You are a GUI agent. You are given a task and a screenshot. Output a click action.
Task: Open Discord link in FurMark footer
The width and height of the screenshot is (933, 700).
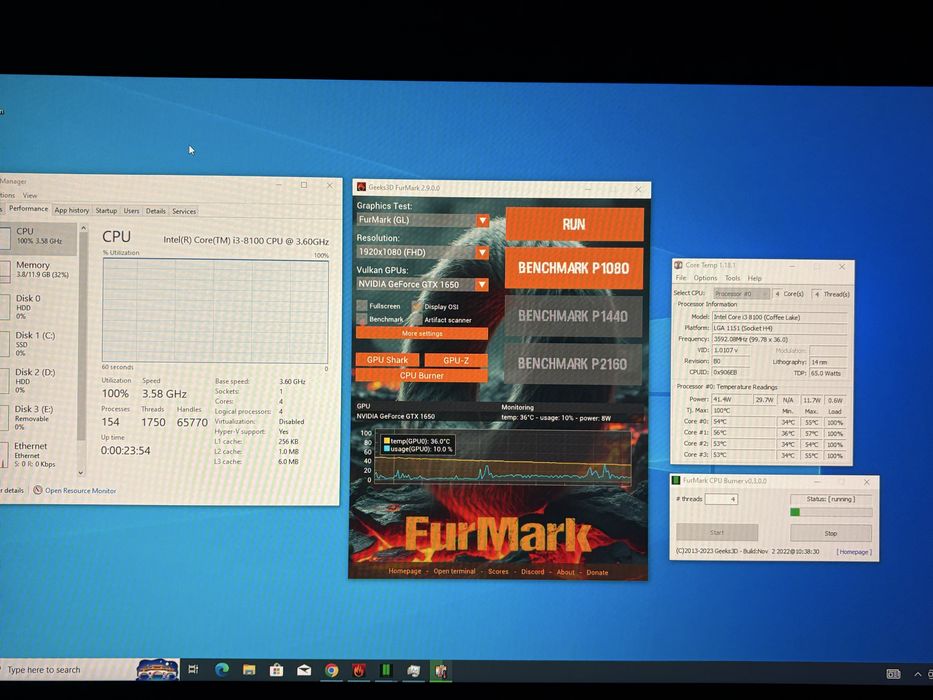533,571
